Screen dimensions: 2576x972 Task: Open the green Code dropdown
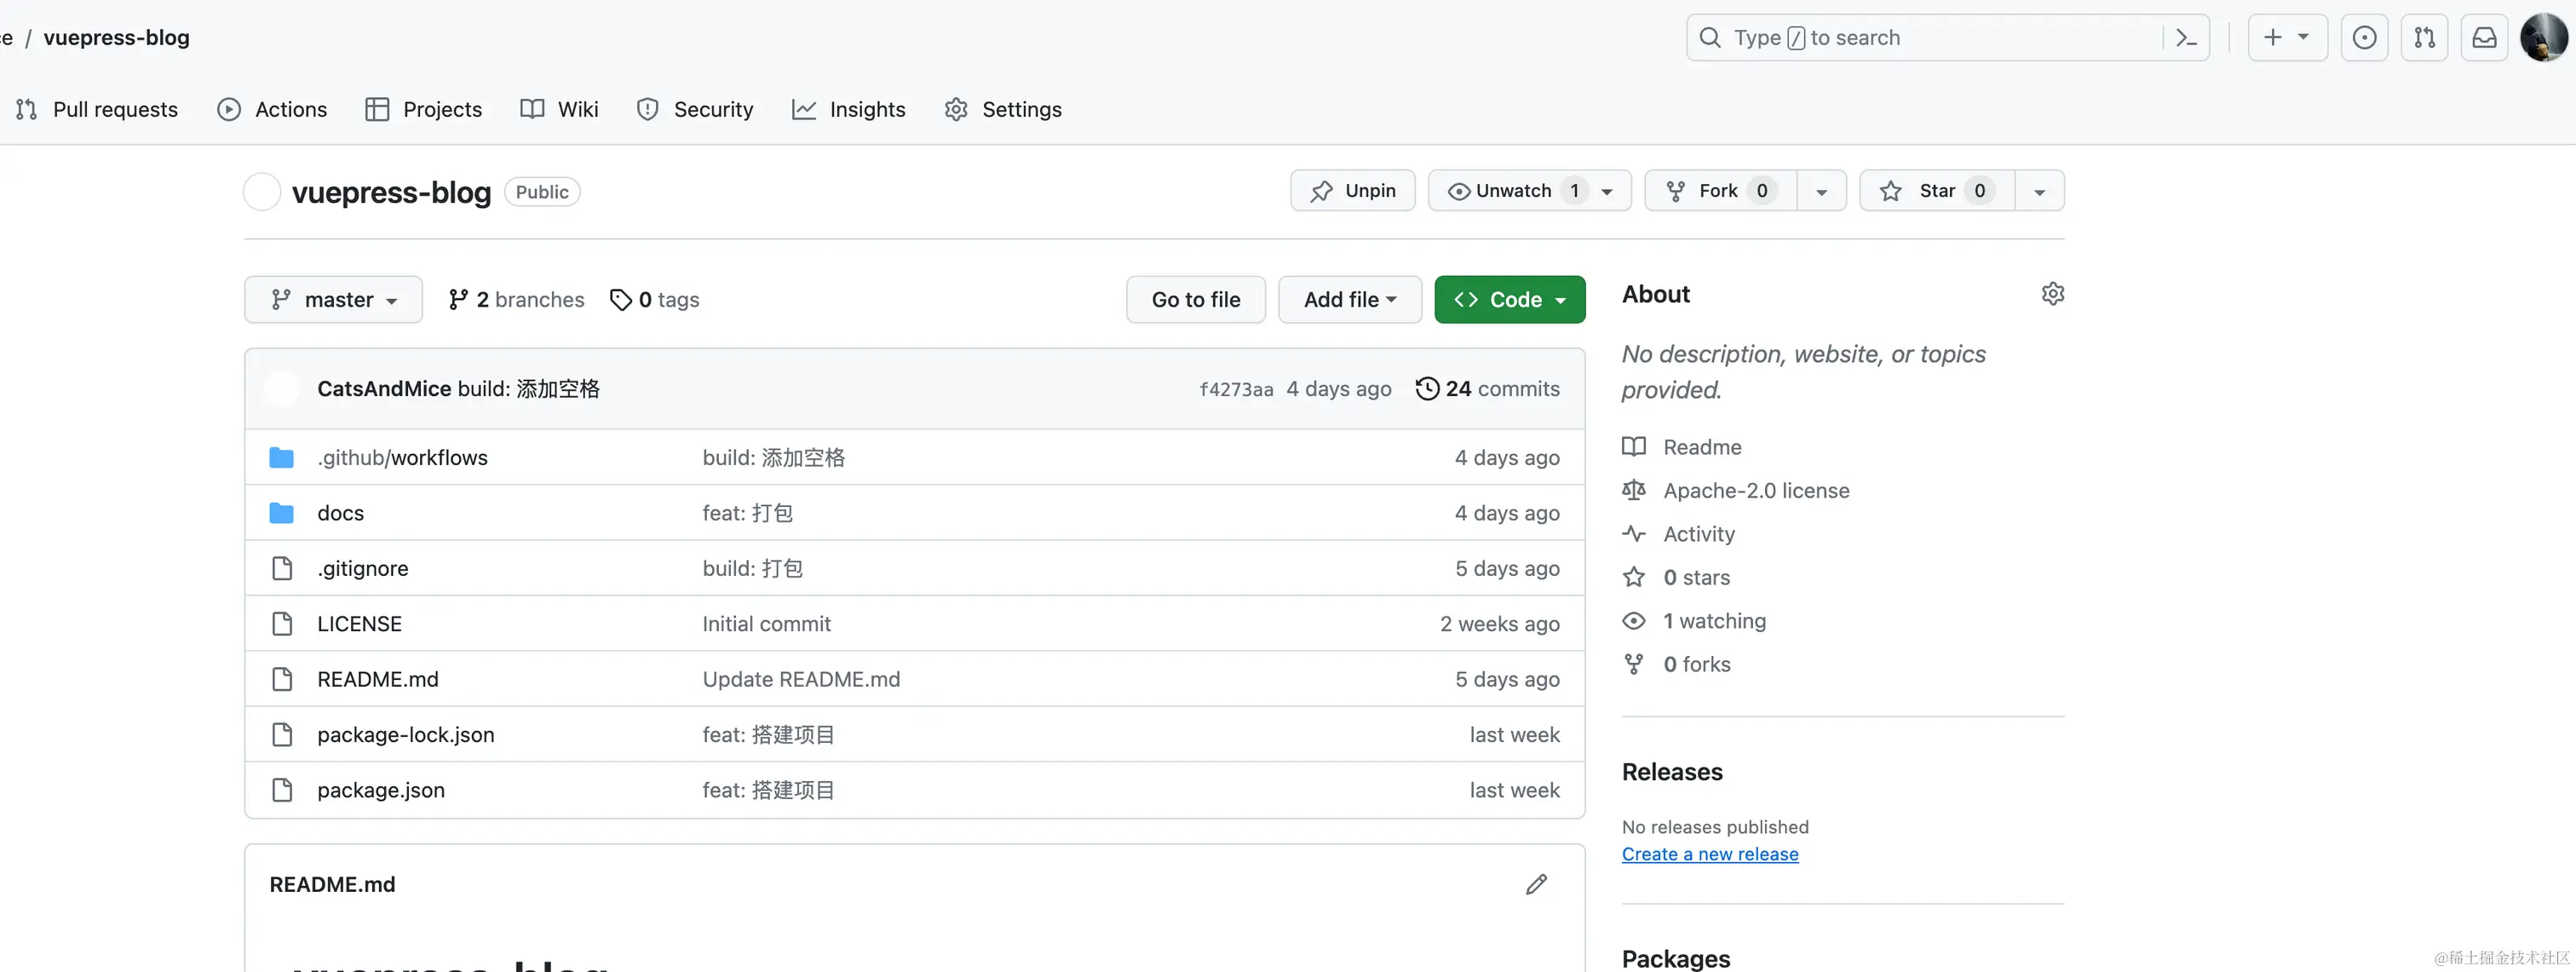coord(1509,300)
